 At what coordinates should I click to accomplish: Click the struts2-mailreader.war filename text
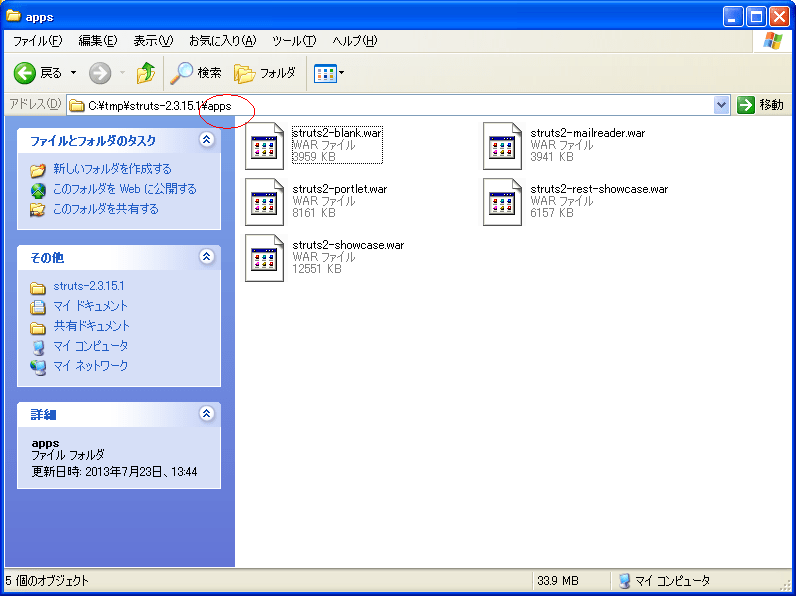588,133
